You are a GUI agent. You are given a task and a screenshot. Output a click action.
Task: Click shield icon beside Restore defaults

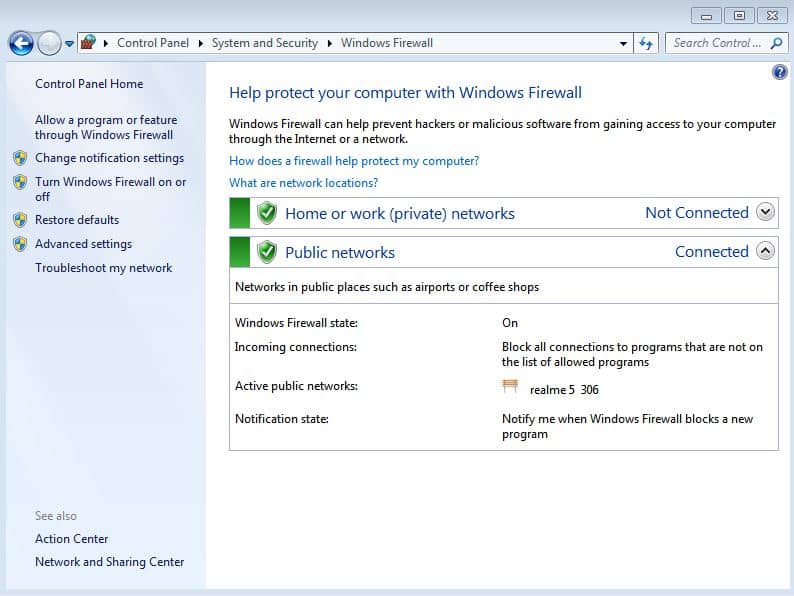point(20,220)
